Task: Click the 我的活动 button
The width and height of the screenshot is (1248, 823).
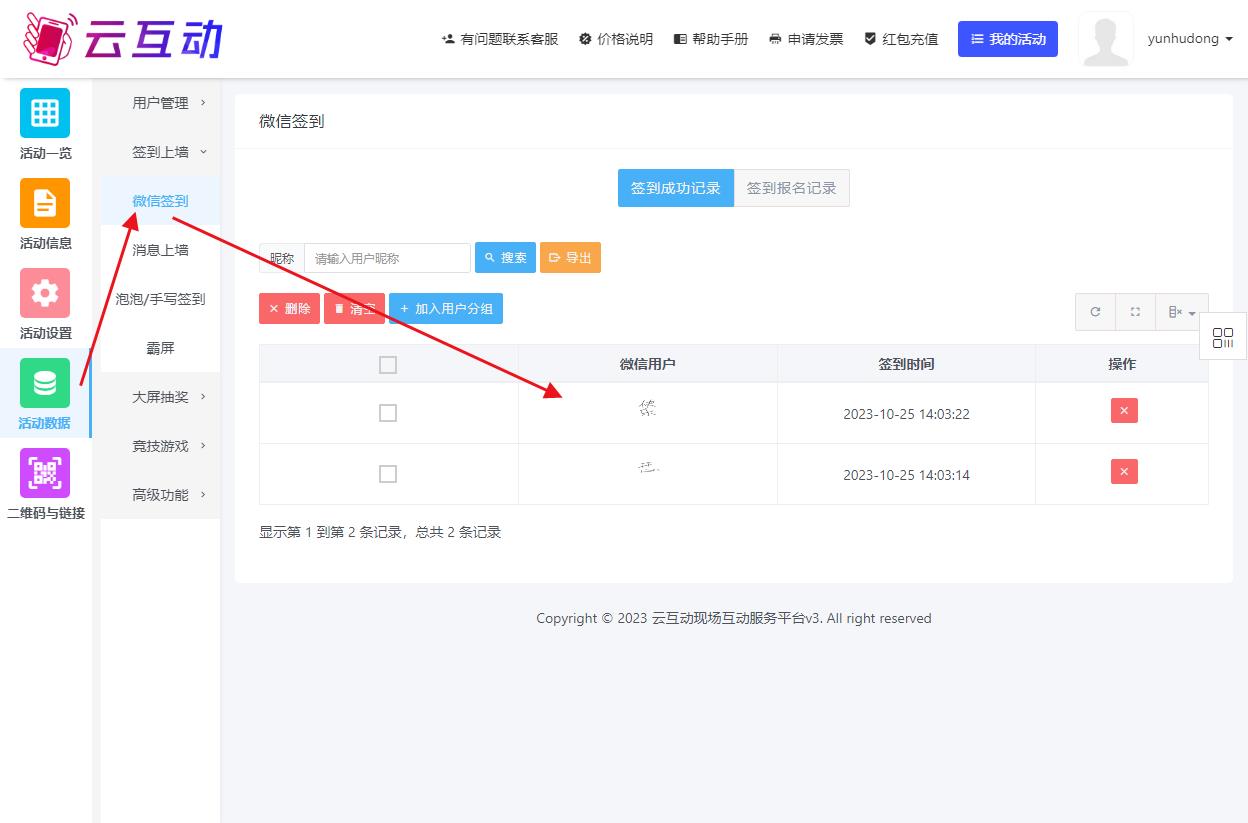Action: click(x=1007, y=39)
